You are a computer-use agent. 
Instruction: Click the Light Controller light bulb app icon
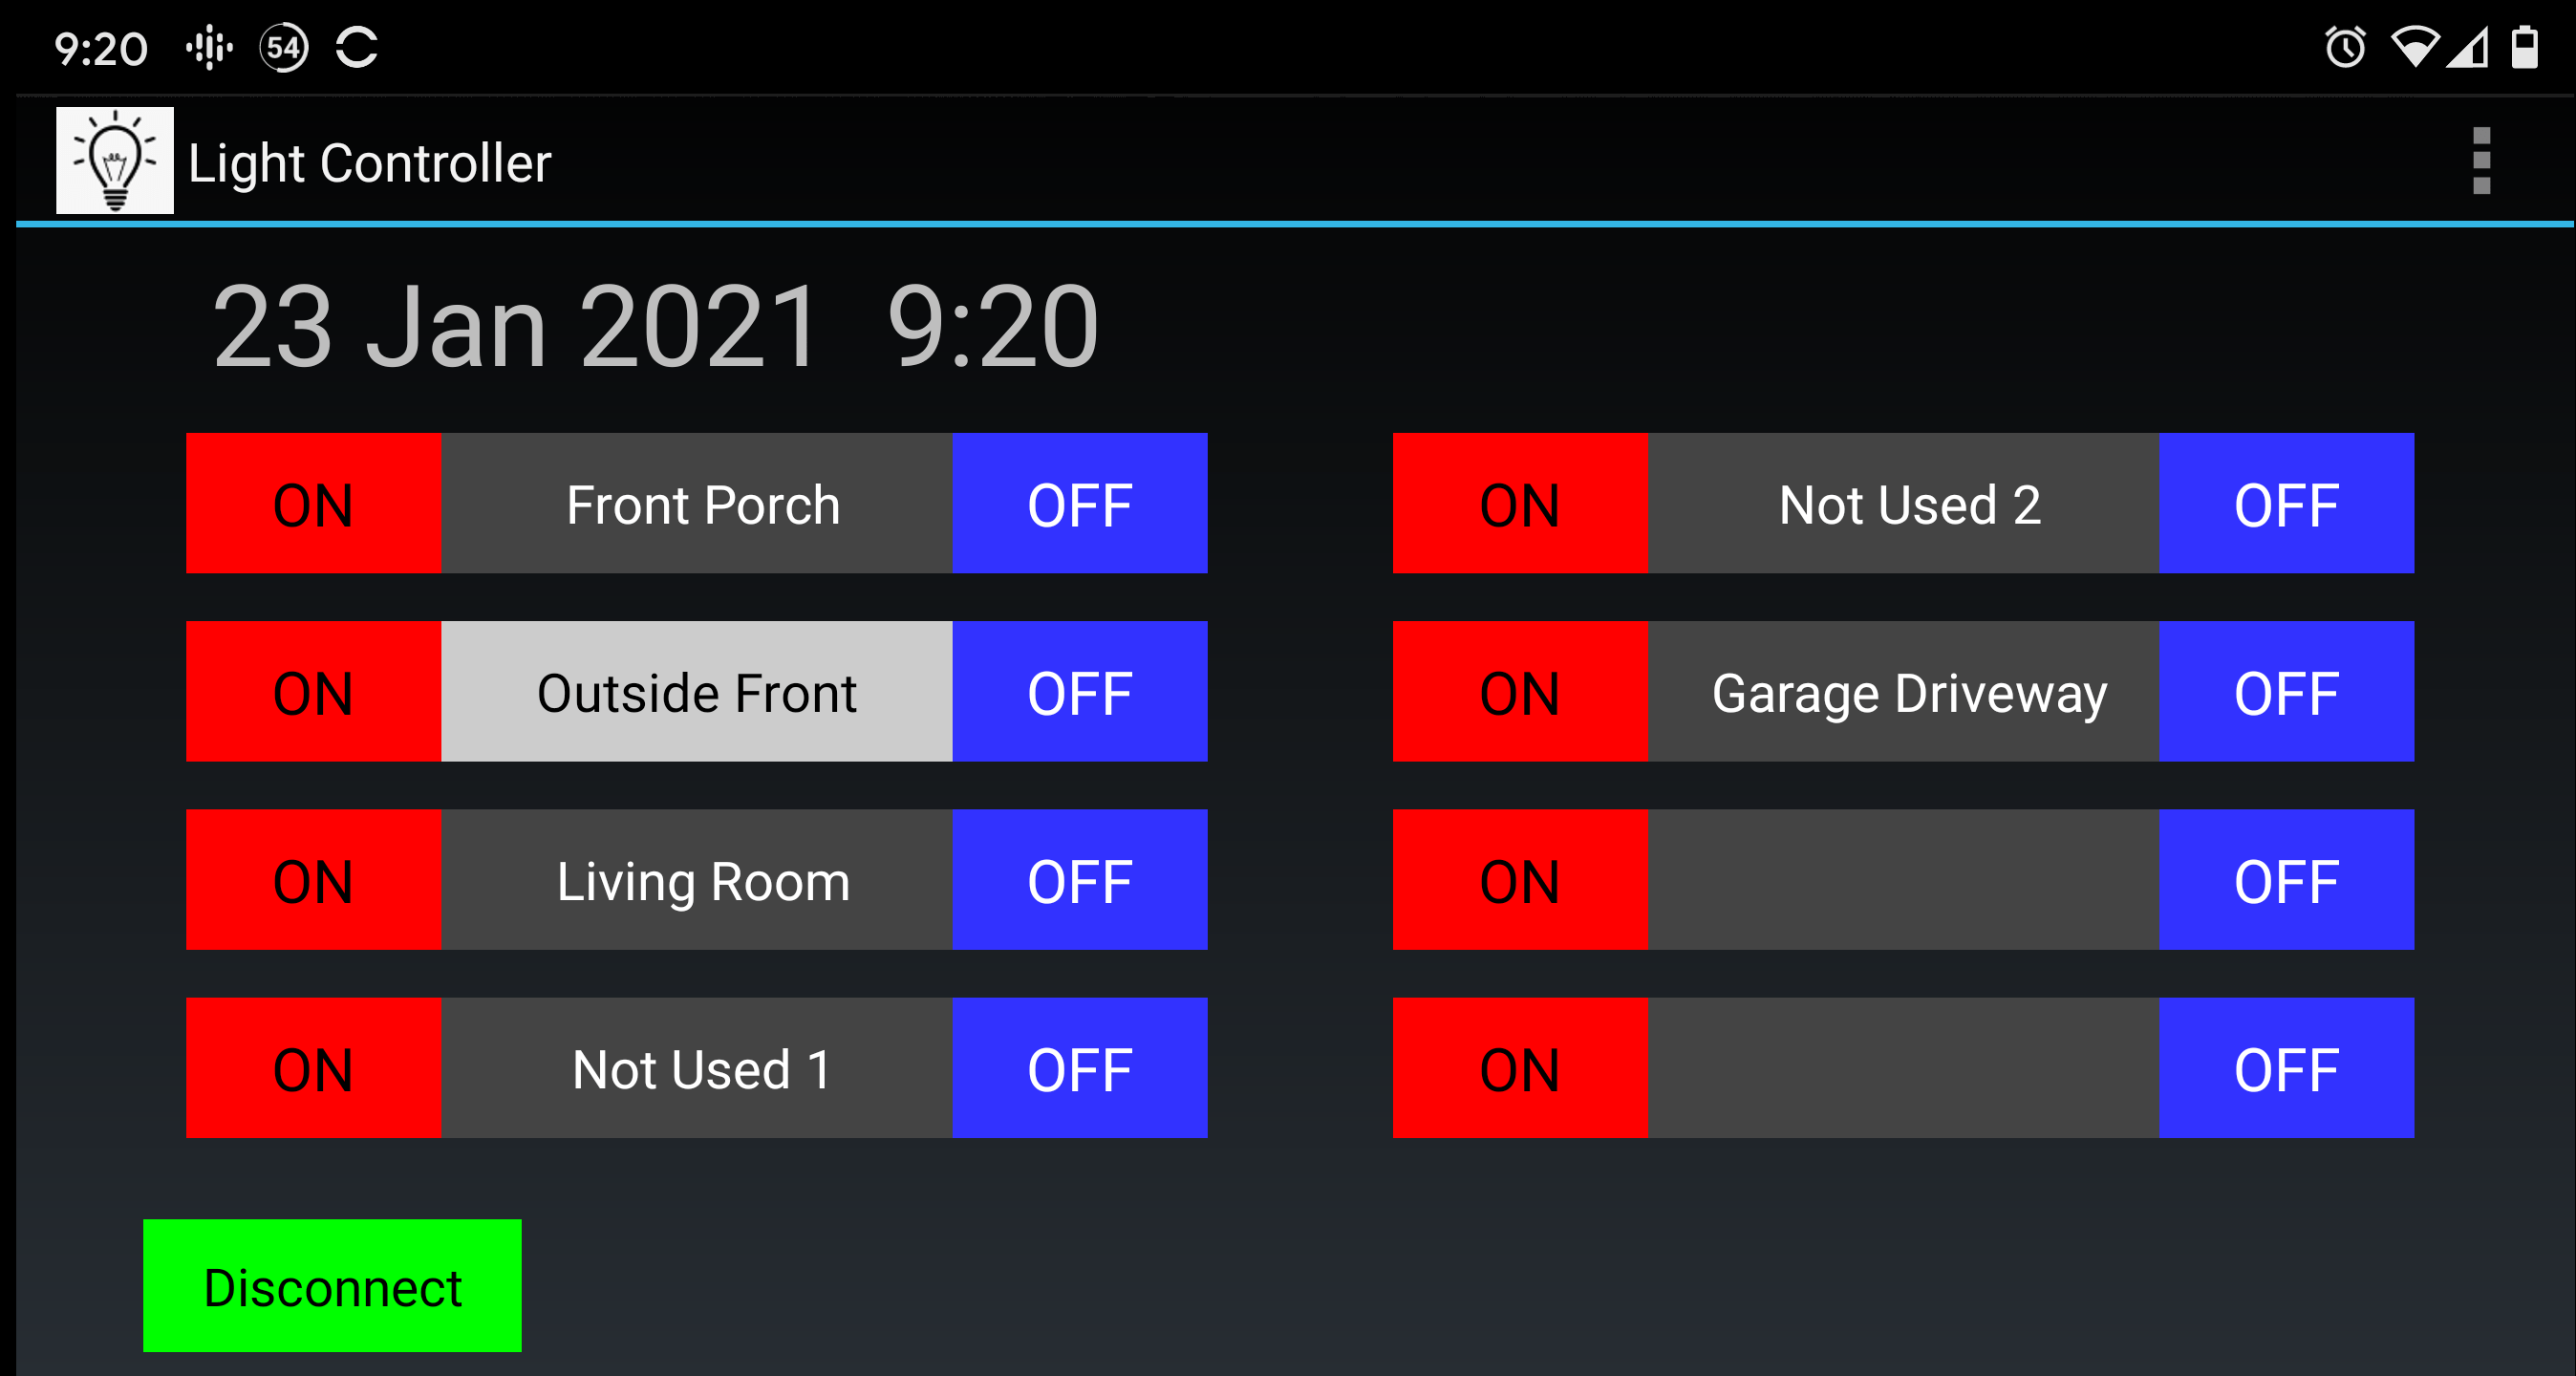(113, 160)
